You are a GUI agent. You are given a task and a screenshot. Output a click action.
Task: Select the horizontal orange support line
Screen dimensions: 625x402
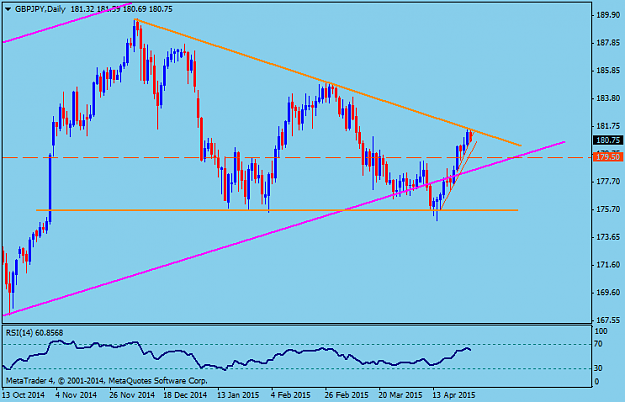coord(277,210)
